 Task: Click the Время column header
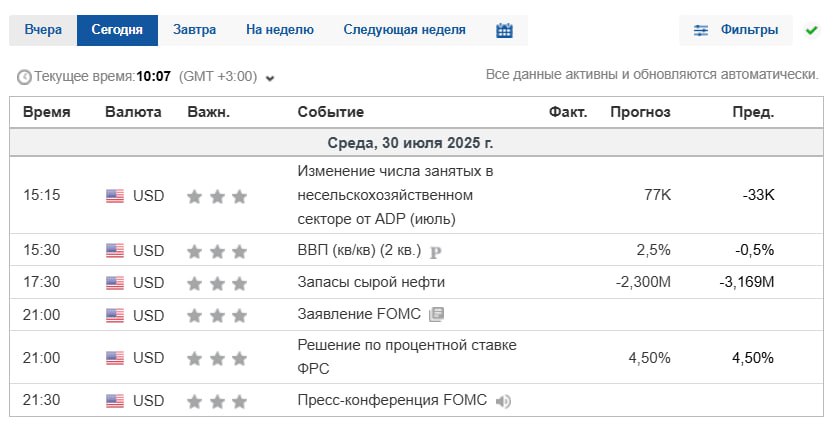tap(47, 112)
